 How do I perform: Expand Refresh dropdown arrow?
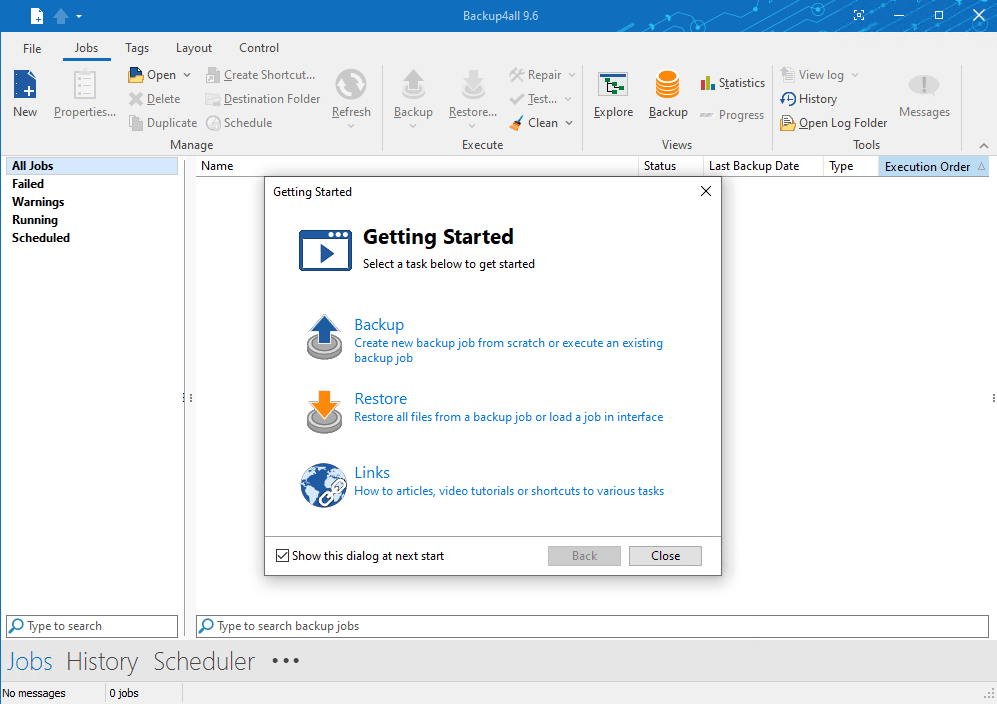tap(351, 126)
